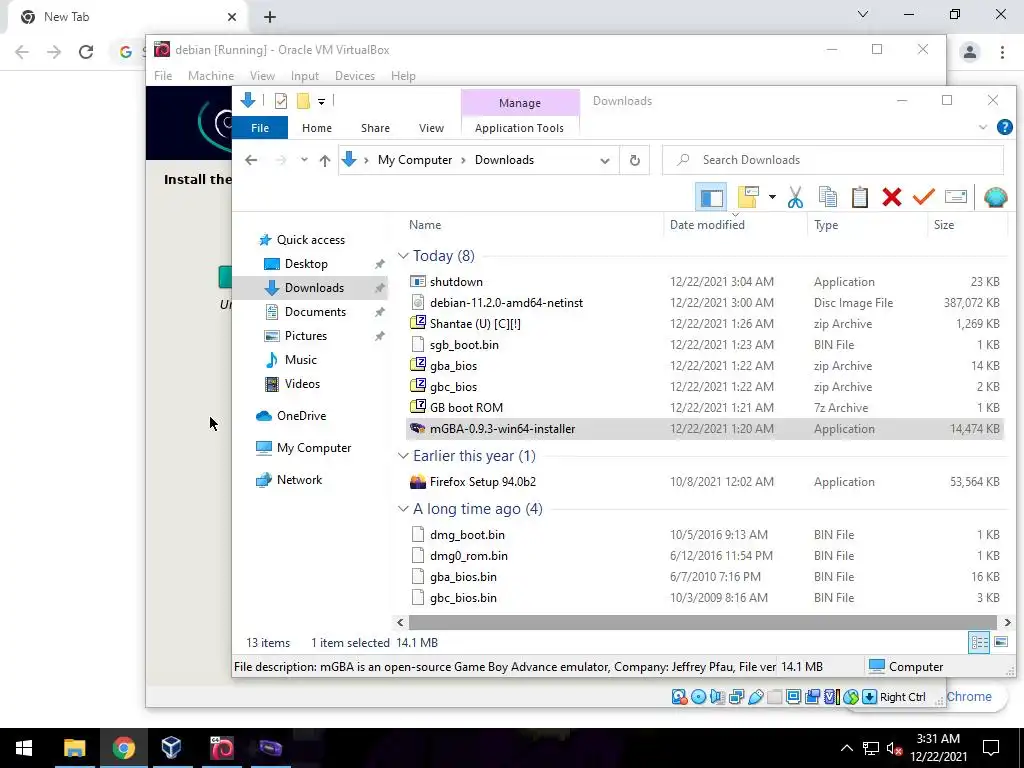The height and width of the screenshot is (768, 1024).
Task: Select Desktop in Quick access
Action: (306, 264)
